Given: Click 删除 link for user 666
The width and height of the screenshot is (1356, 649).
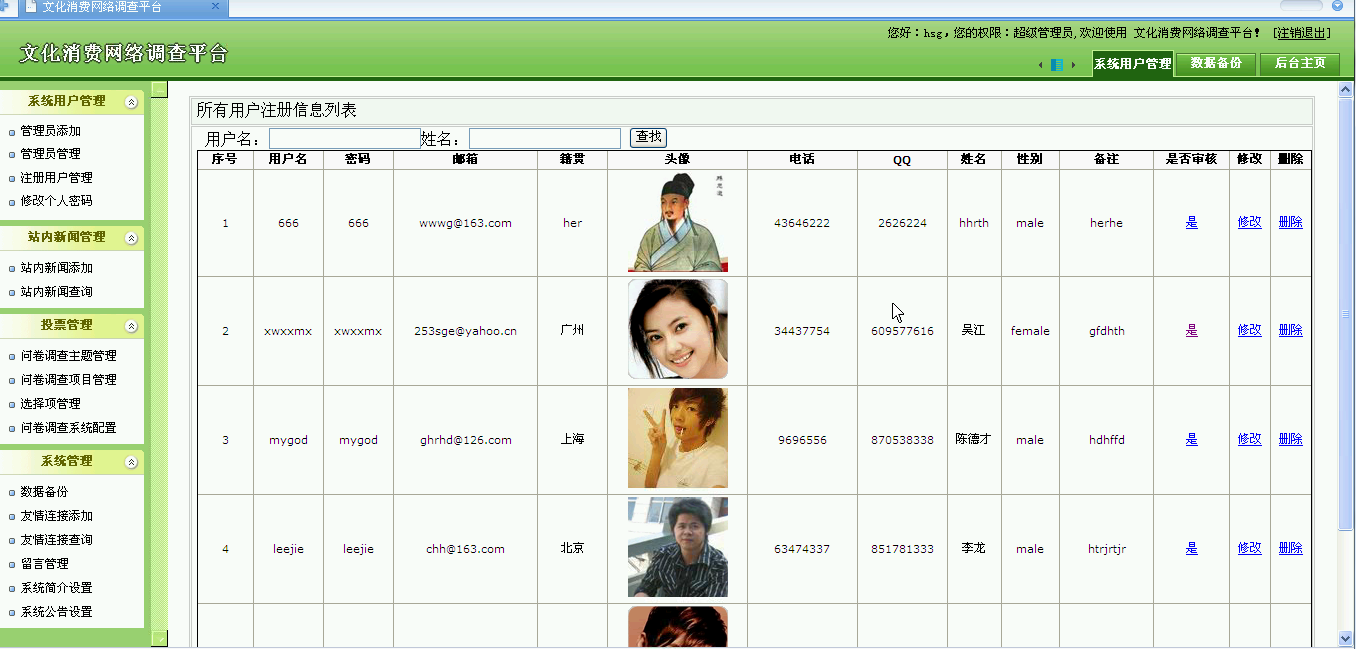Looking at the screenshot, I should pyautogui.click(x=1290, y=222).
